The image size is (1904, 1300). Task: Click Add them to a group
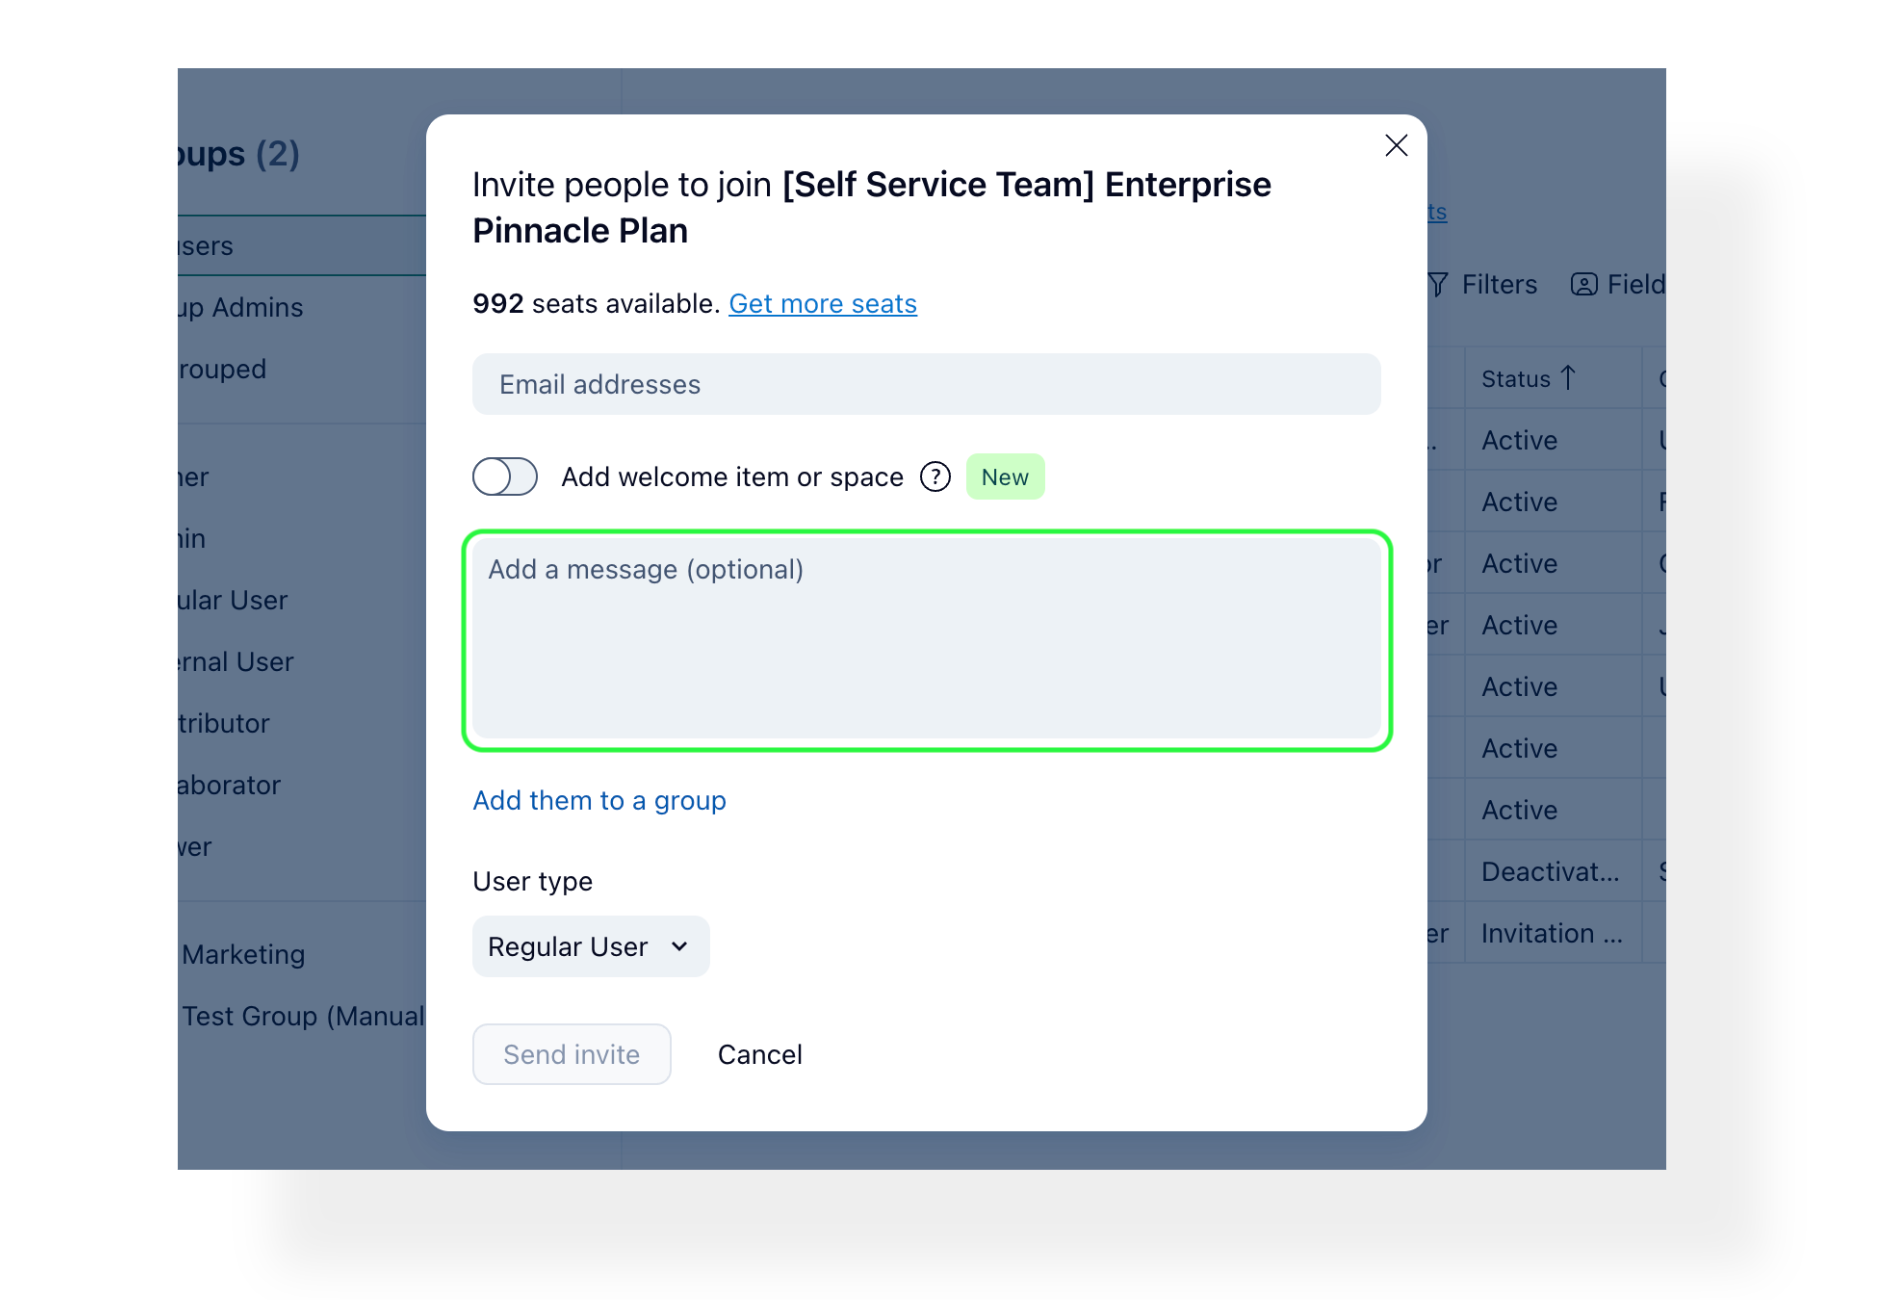click(599, 800)
